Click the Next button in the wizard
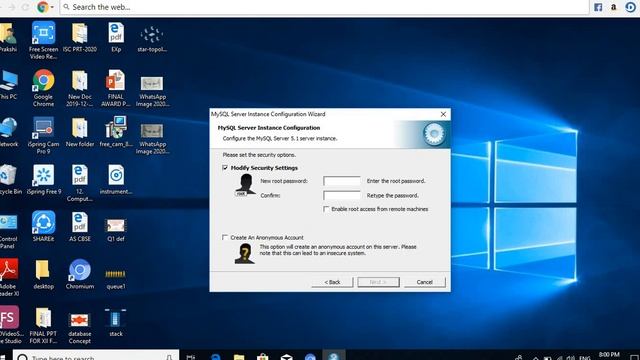This screenshot has height=360, width=640. [378, 282]
